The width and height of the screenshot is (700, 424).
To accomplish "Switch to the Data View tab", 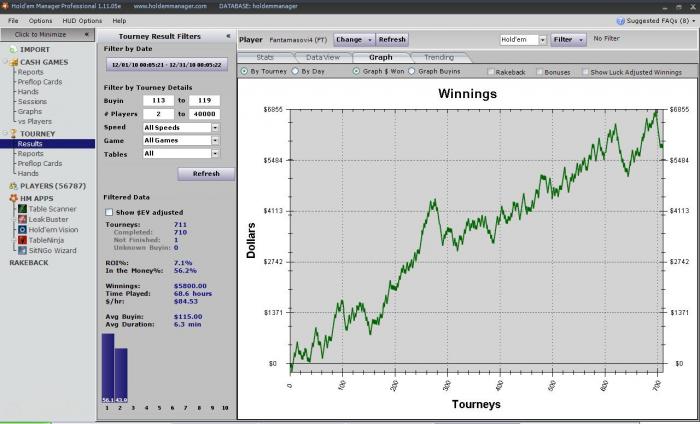I will point(323,58).
